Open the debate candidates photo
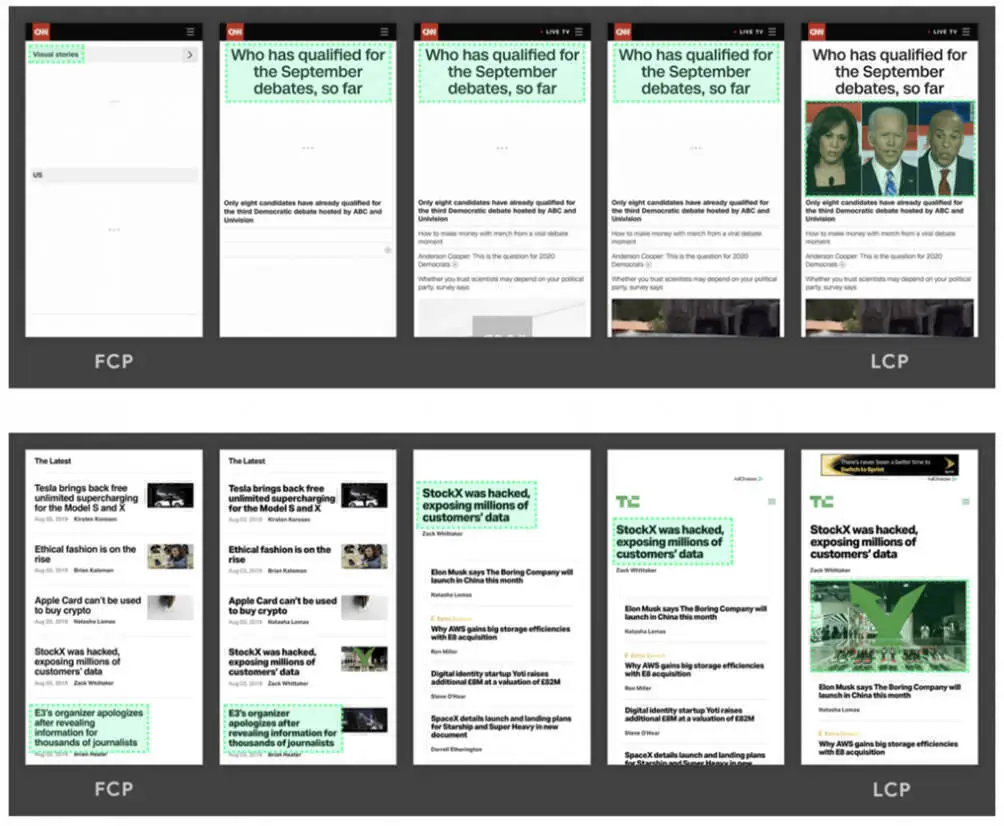 [889, 149]
